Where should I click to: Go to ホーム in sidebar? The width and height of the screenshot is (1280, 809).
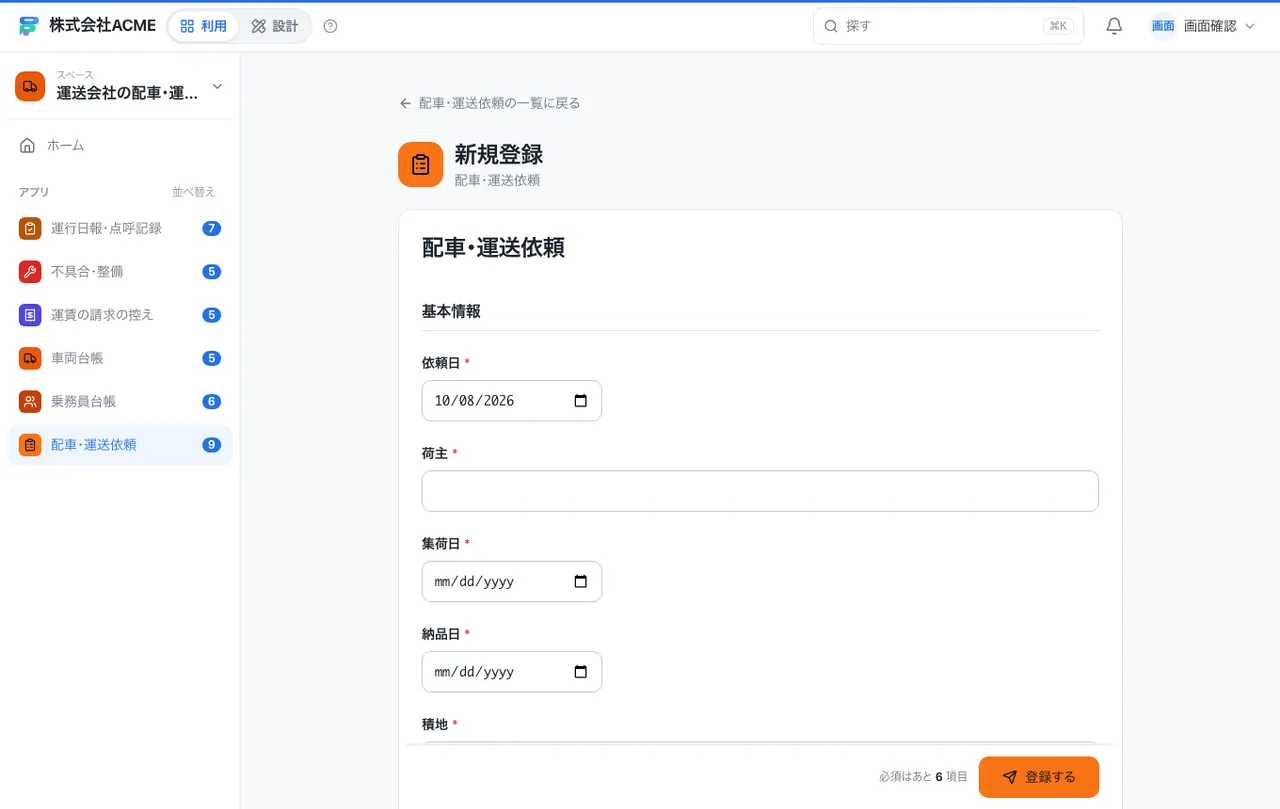tap(120, 146)
